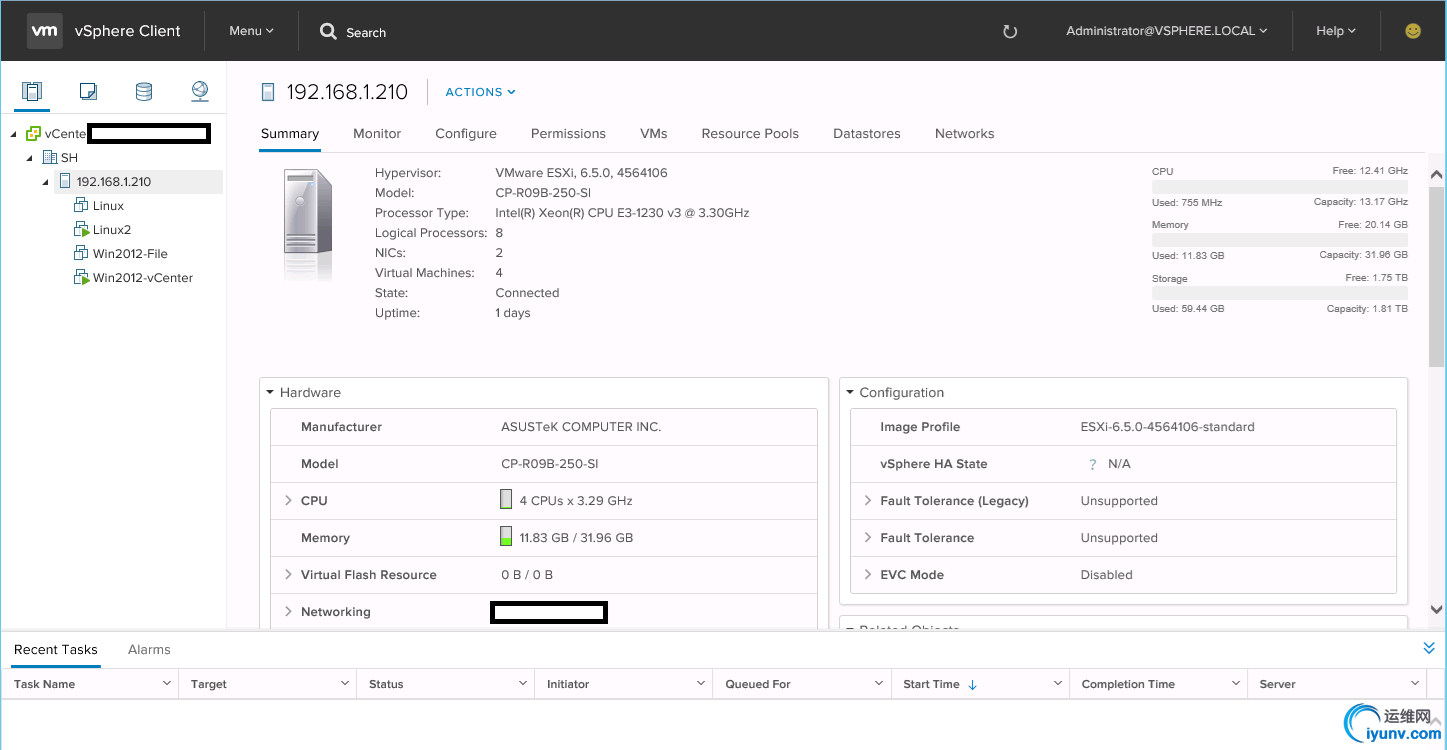Open the Menu dropdown
This screenshot has width=1447, height=750.
(x=251, y=31)
